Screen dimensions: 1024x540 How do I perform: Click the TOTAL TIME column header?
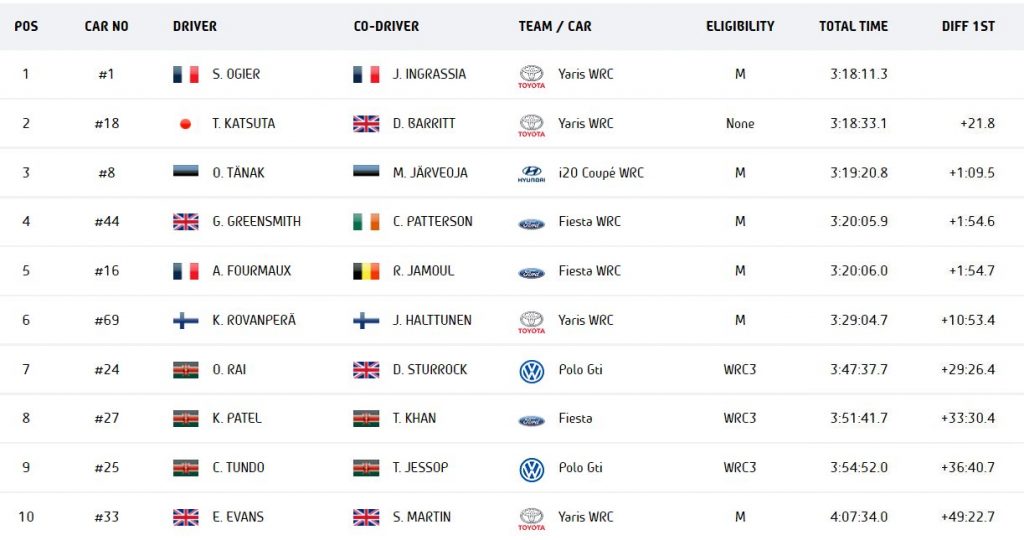(854, 26)
